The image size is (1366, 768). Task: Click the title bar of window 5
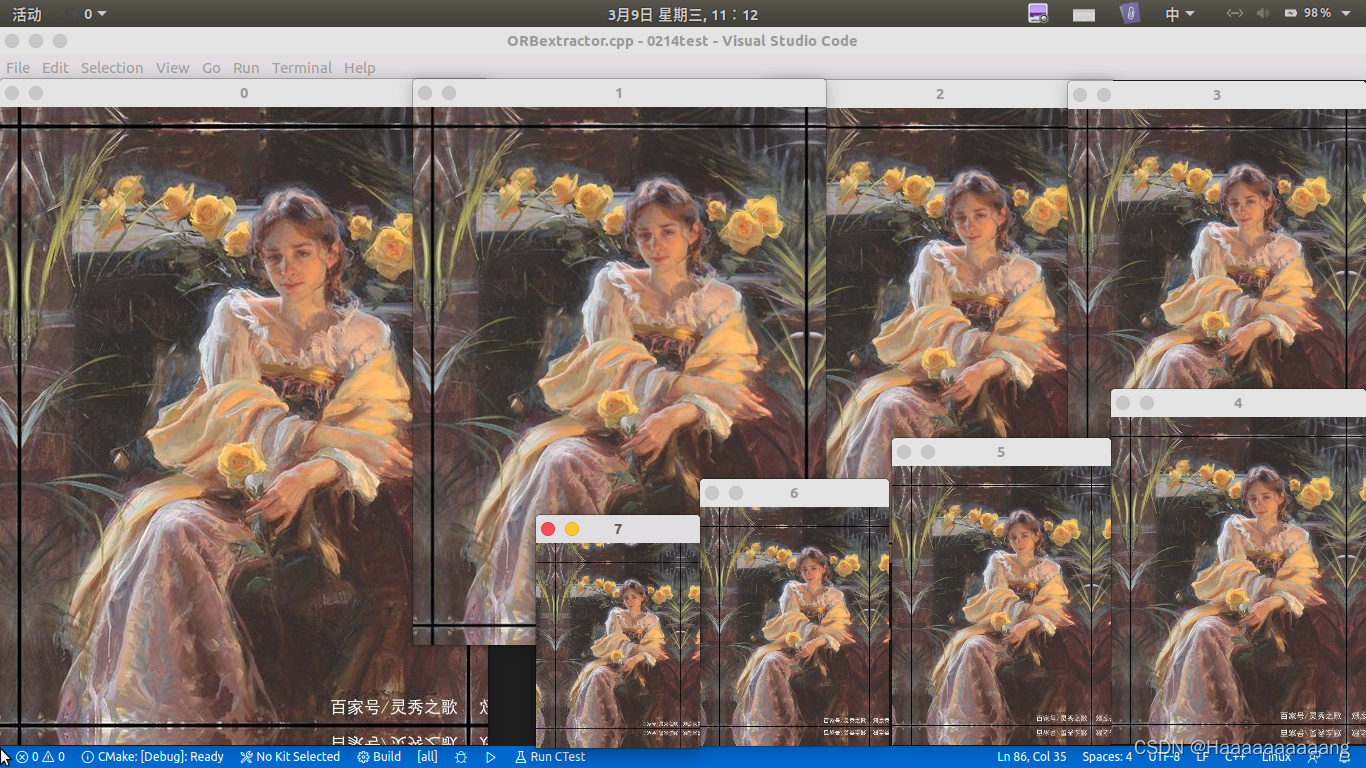[1001, 452]
